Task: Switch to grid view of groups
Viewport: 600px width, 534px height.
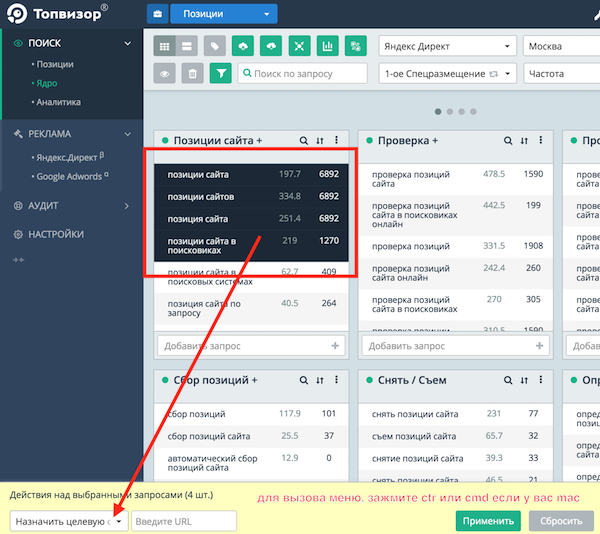Action: (164, 47)
